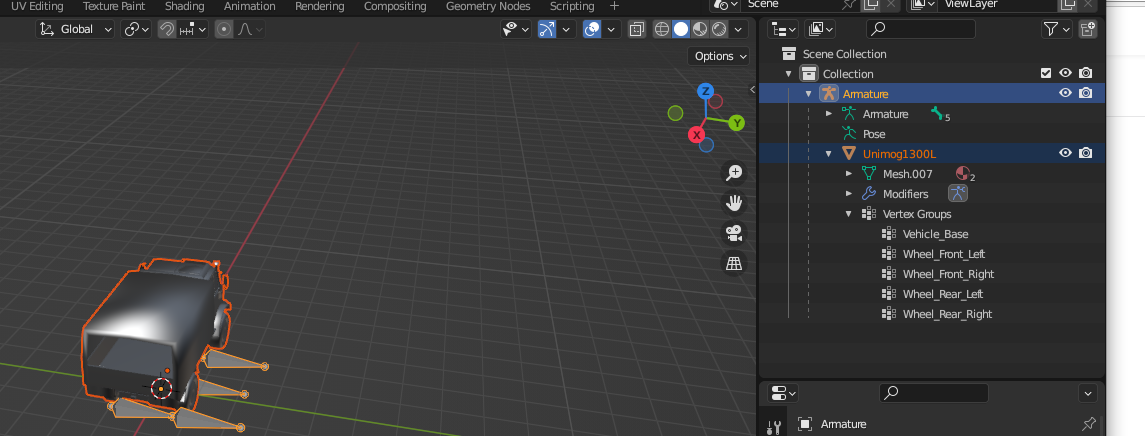Open the Global transform orientation dropdown

pos(76,29)
